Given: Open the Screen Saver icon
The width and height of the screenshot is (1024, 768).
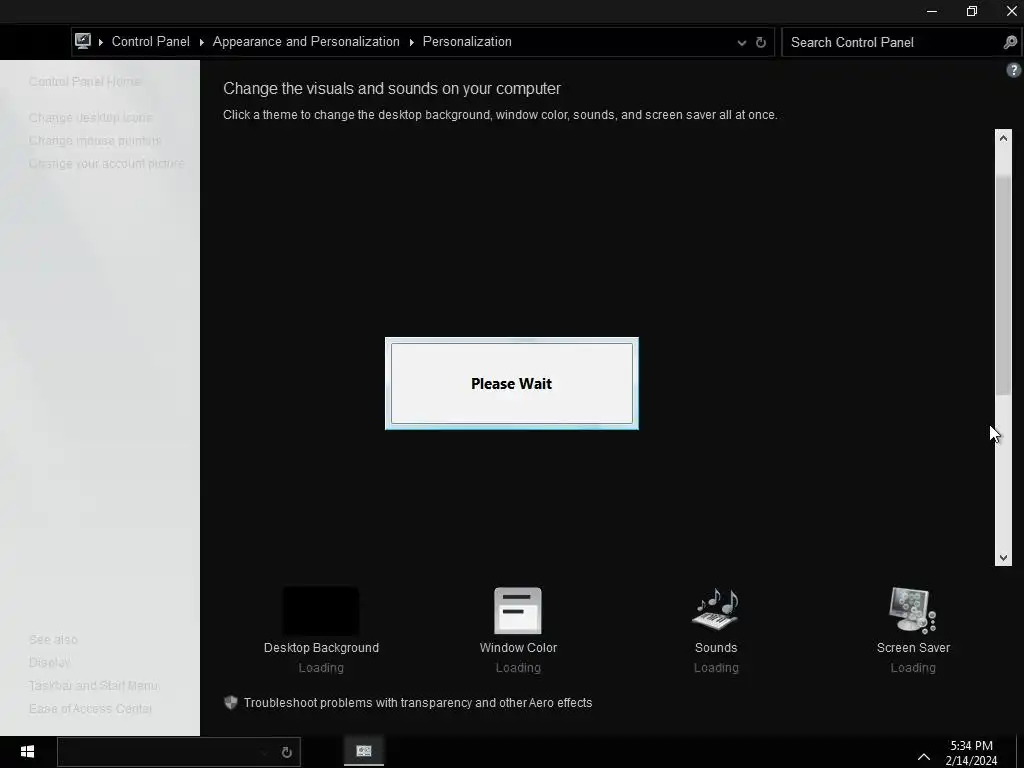Looking at the screenshot, I should 913,610.
